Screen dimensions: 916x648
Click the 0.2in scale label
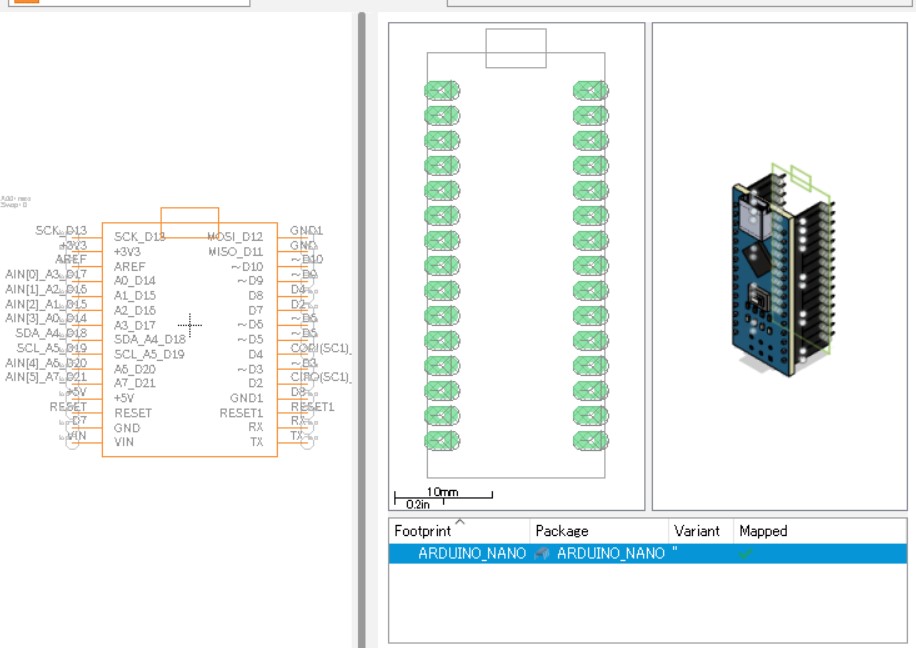(x=418, y=504)
